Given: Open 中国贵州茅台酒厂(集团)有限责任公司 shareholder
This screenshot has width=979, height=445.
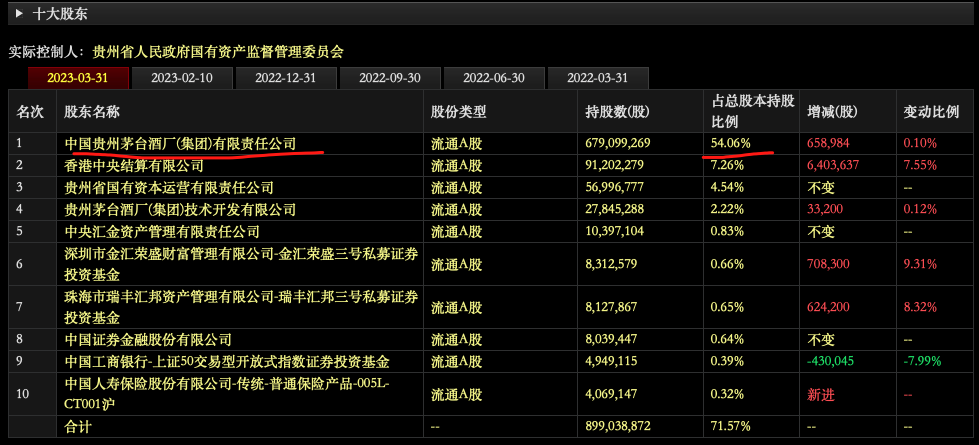Looking at the screenshot, I should point(180,144).
